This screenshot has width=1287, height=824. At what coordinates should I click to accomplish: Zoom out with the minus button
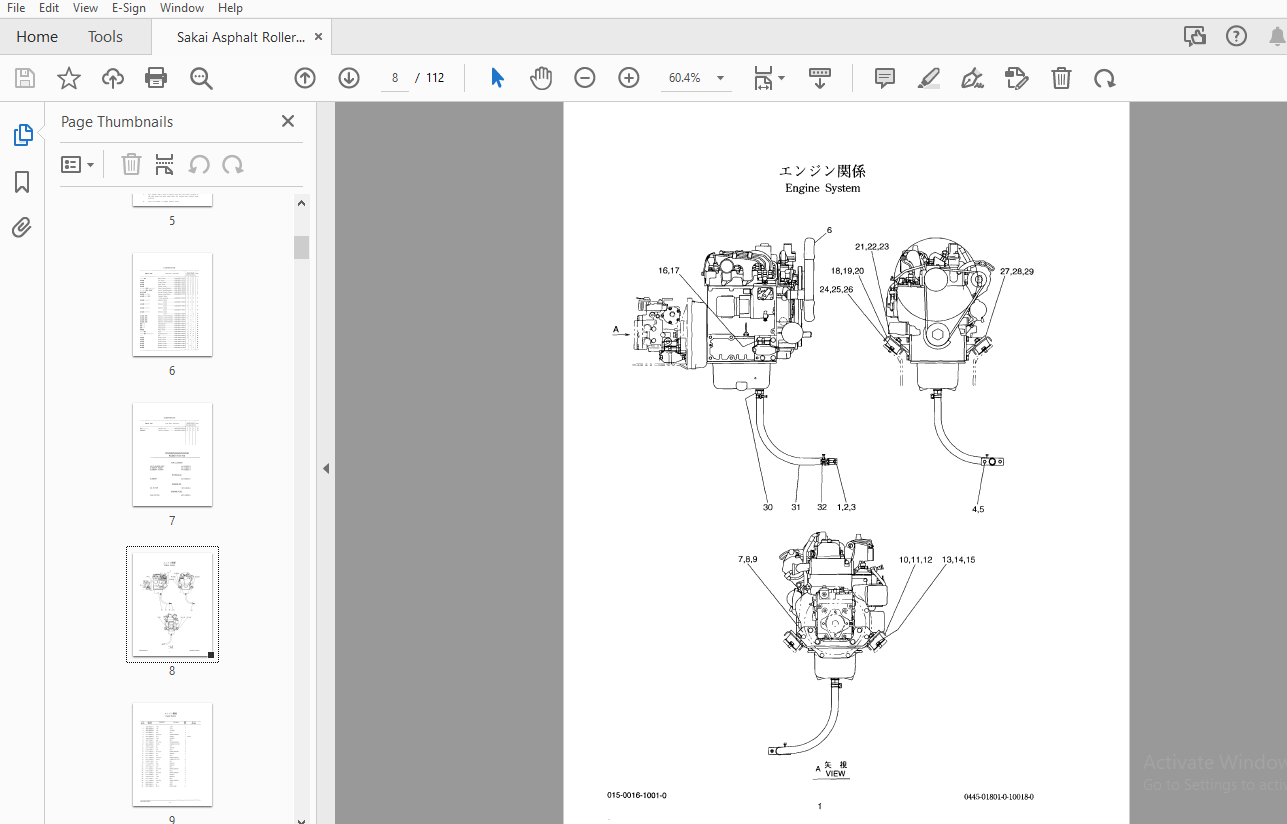click(585, 78)
